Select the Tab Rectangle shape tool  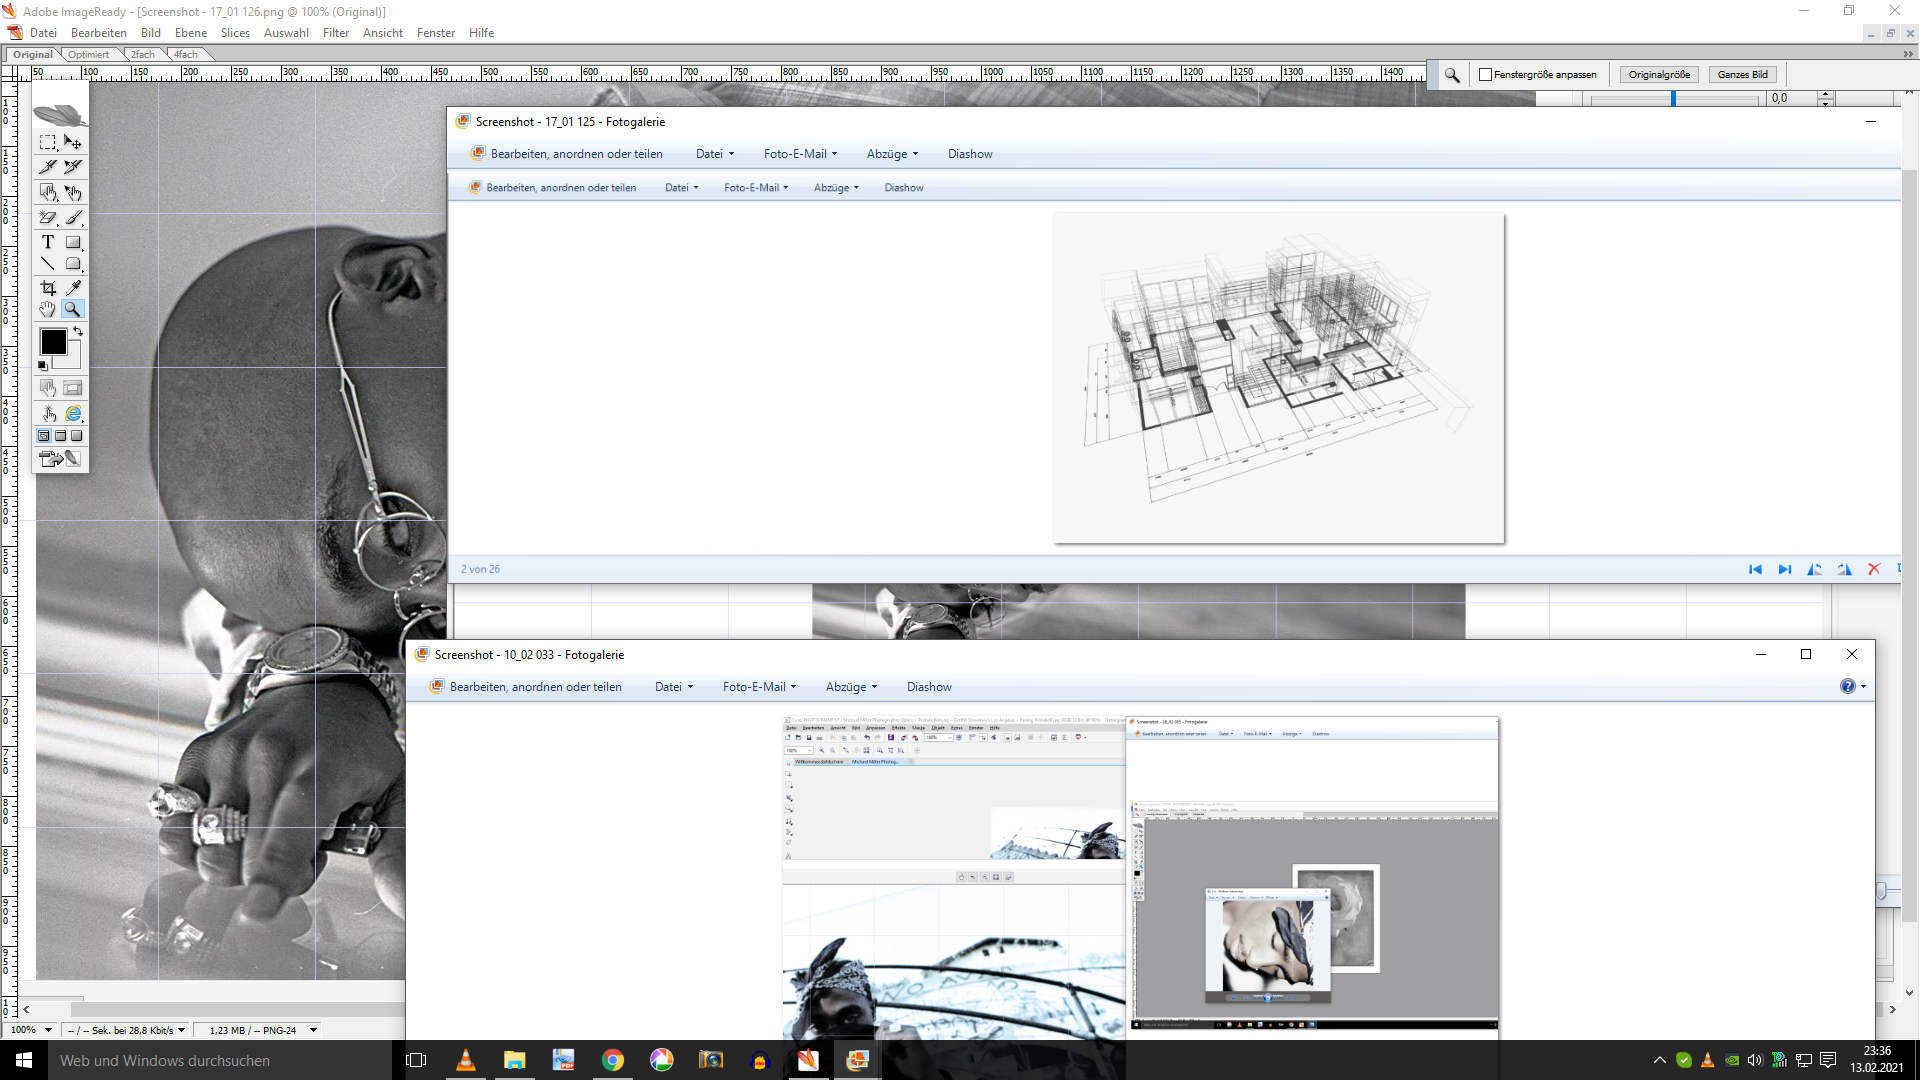(x=73, y=264)
